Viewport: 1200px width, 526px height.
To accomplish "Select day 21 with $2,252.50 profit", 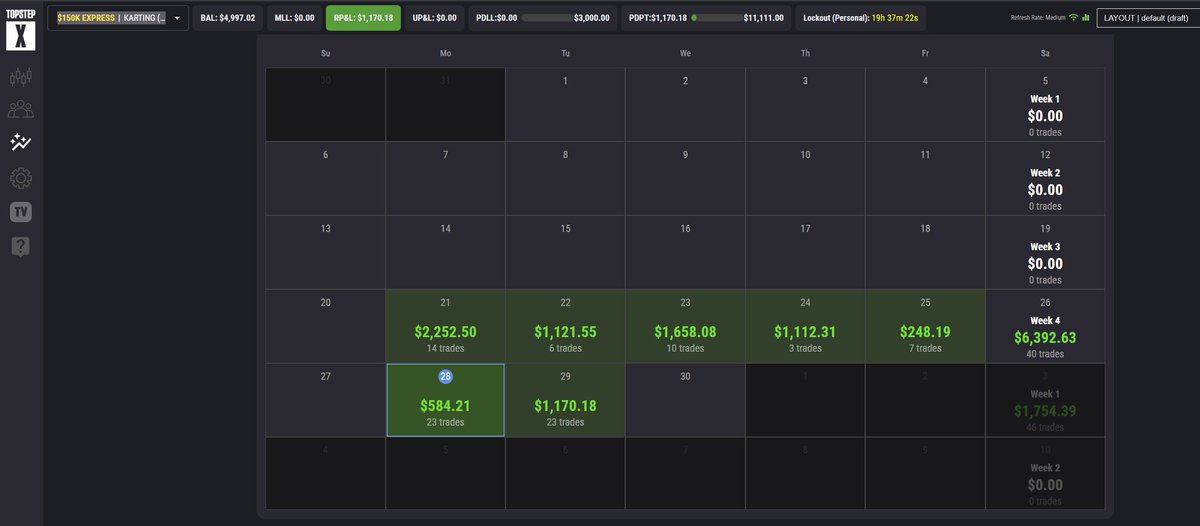I will pyautogui.click(x=445, y=326).
